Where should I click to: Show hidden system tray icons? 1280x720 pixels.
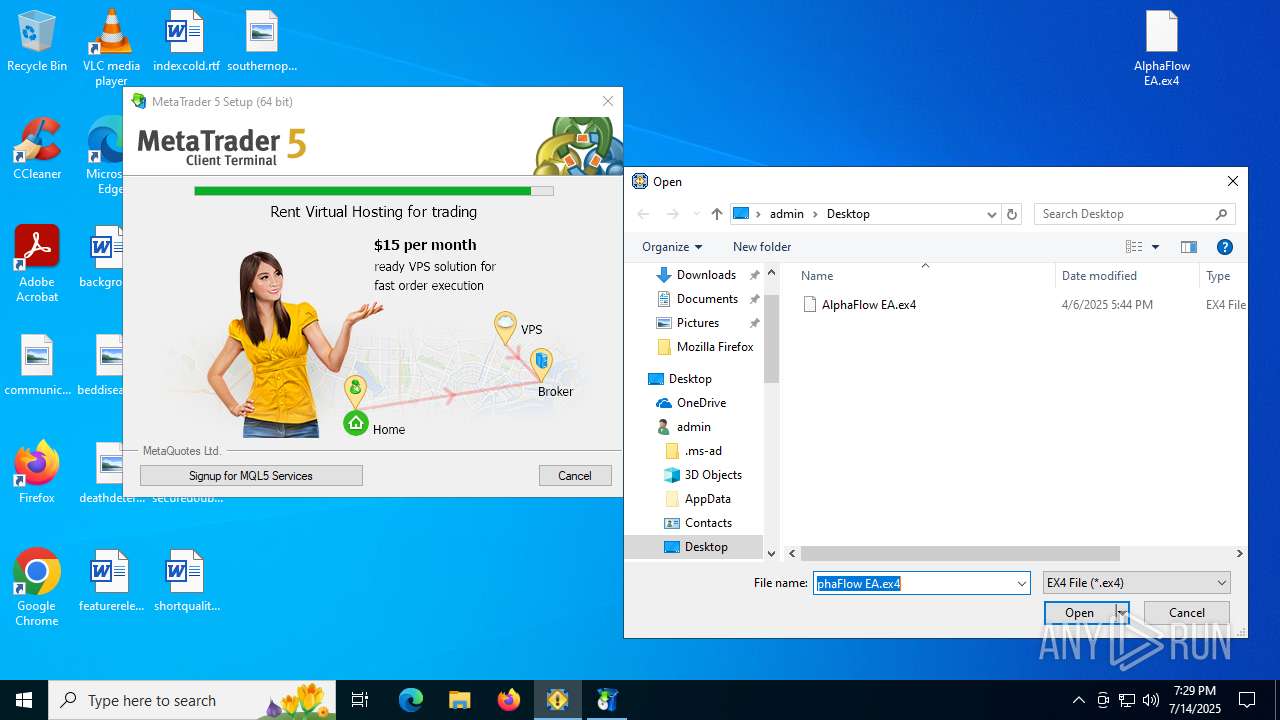click(1078, 700)
